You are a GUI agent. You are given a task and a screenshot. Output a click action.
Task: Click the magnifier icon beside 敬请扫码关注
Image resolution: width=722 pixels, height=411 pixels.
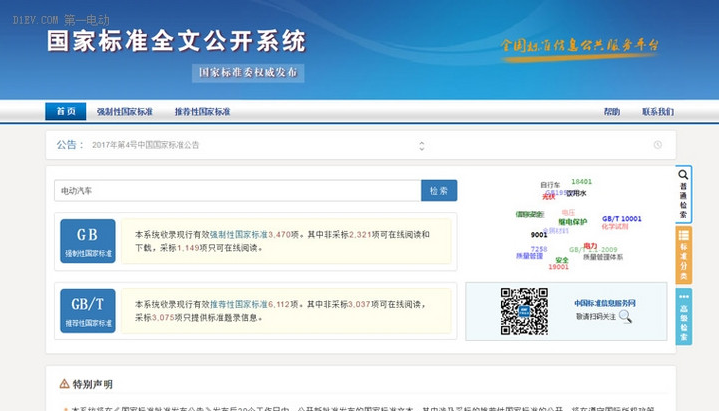coord(625,317)
